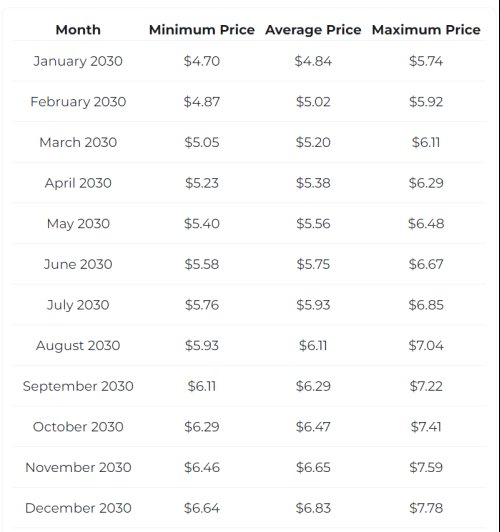Select the August 2030 row label
The image size is (500, 532).
point(78,346)
